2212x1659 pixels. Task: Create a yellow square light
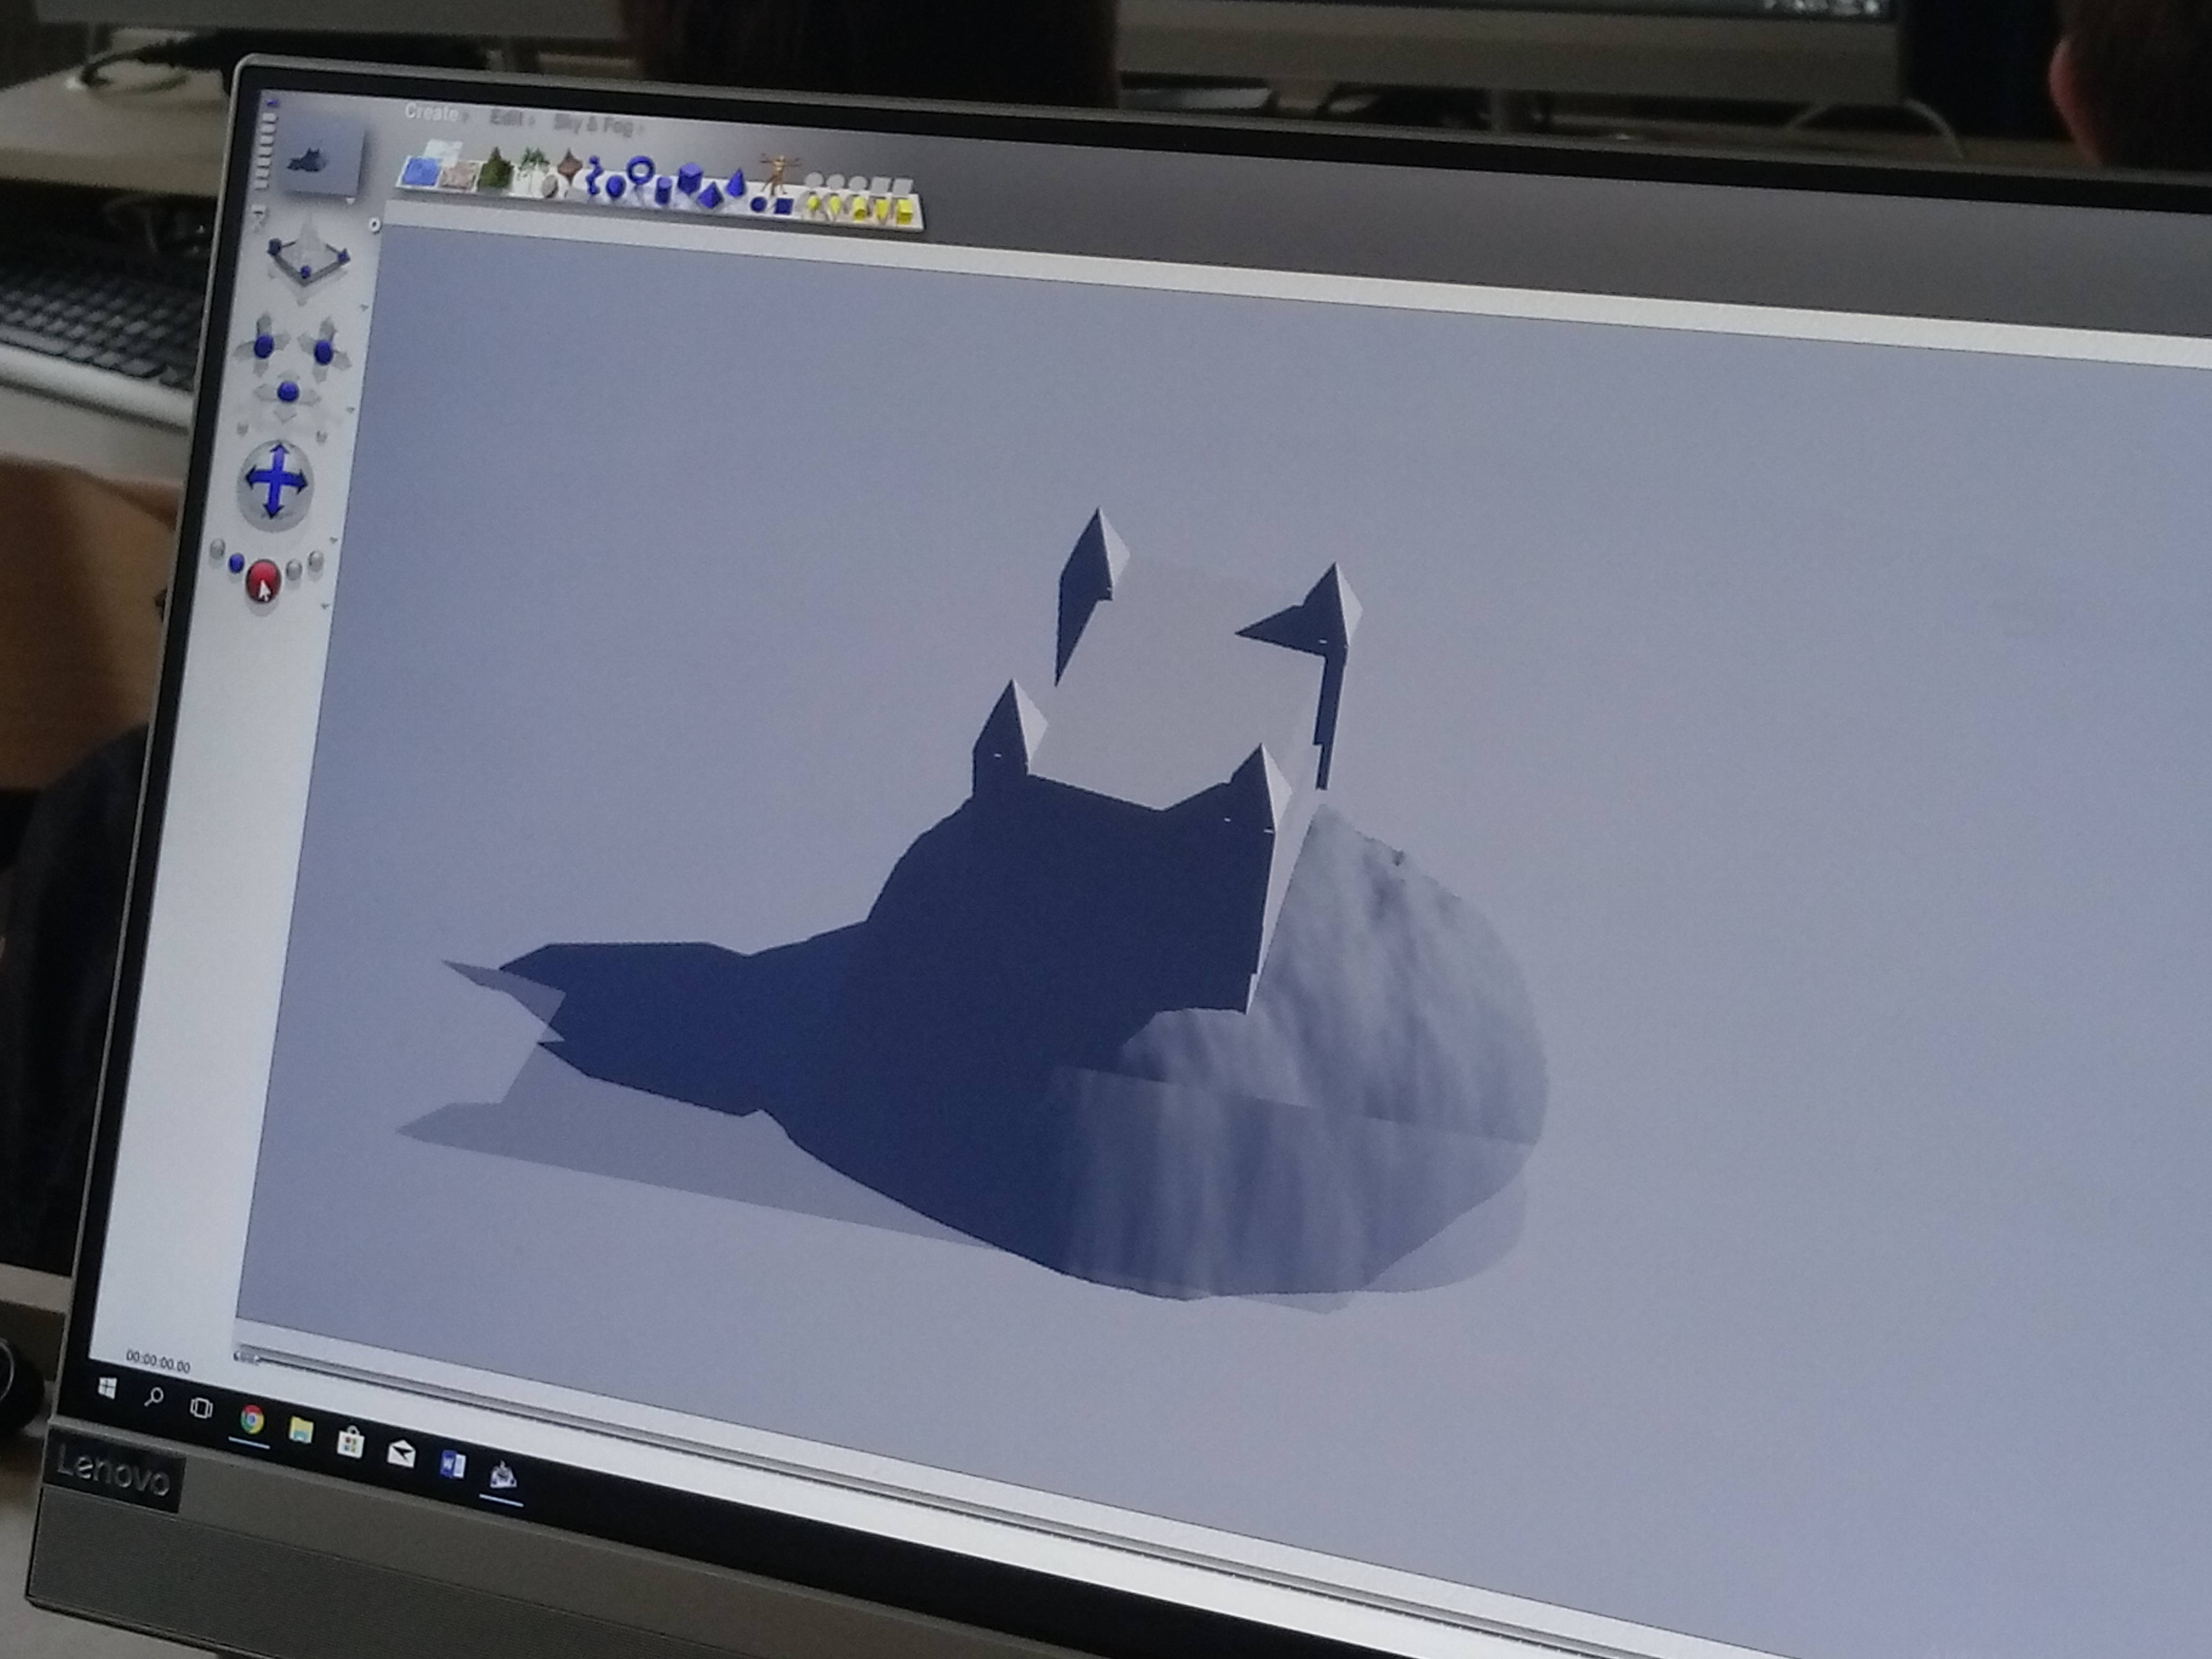pyautogui.click(x=904, y=212)
